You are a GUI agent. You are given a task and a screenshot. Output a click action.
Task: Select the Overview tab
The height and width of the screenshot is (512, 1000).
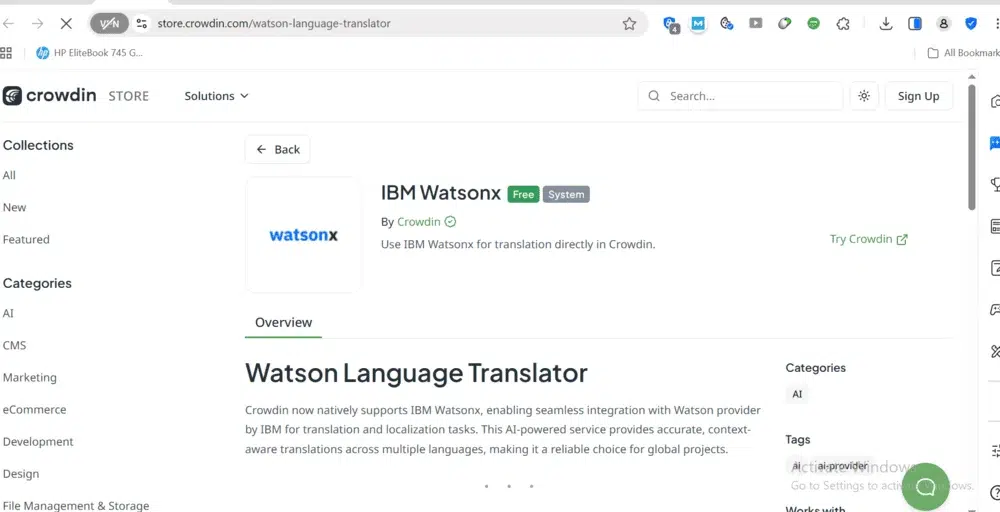tap(283, 323)
